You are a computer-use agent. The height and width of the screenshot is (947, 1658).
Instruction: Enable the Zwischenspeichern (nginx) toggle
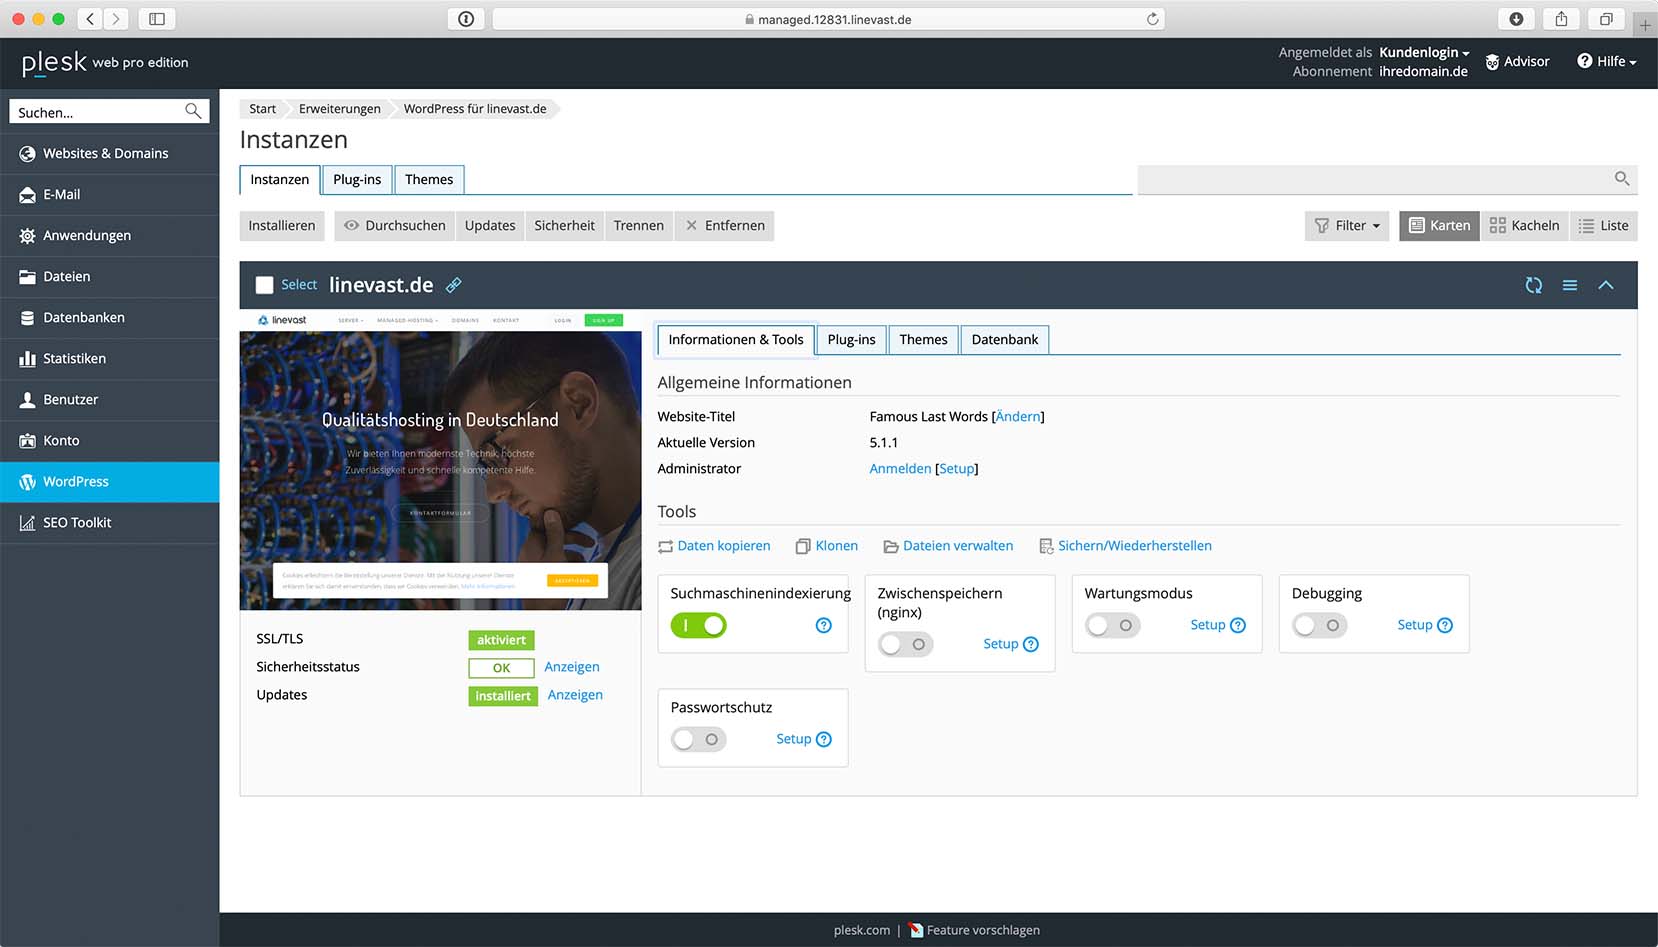pyautogui.click(x=905, y=644)
